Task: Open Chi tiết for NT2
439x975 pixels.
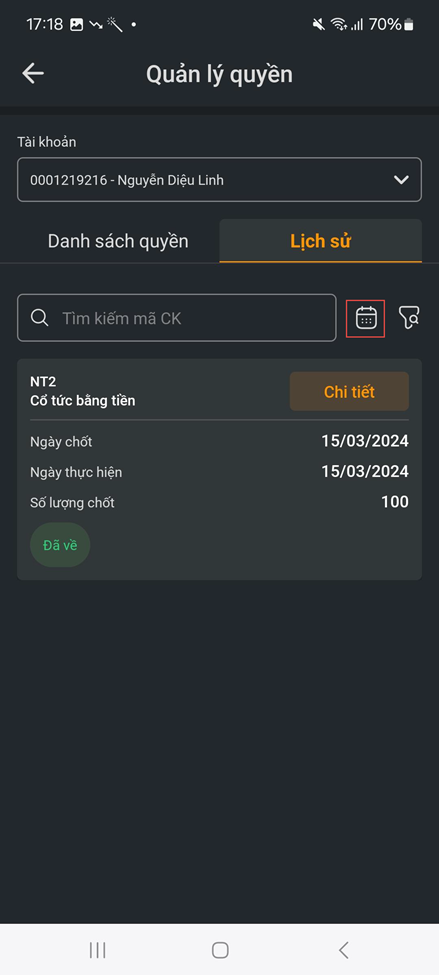Action: (x=349, y=392)
